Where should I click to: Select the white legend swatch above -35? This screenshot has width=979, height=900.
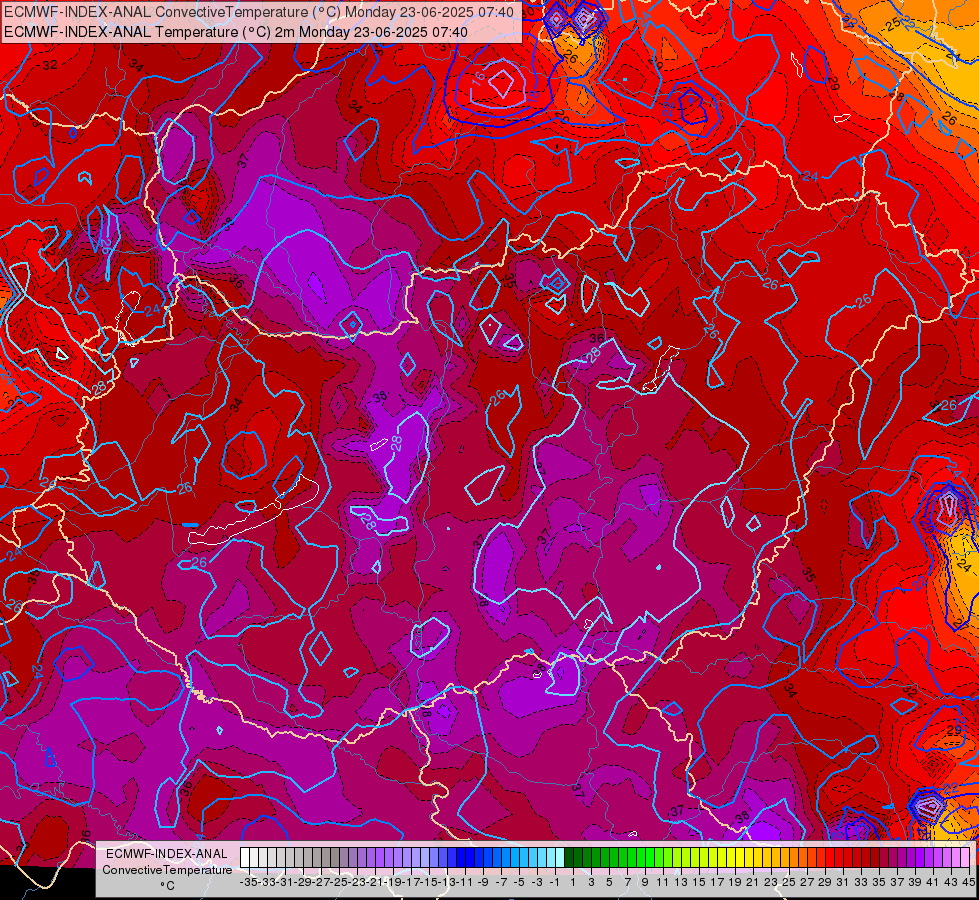(x=245, y=857)
